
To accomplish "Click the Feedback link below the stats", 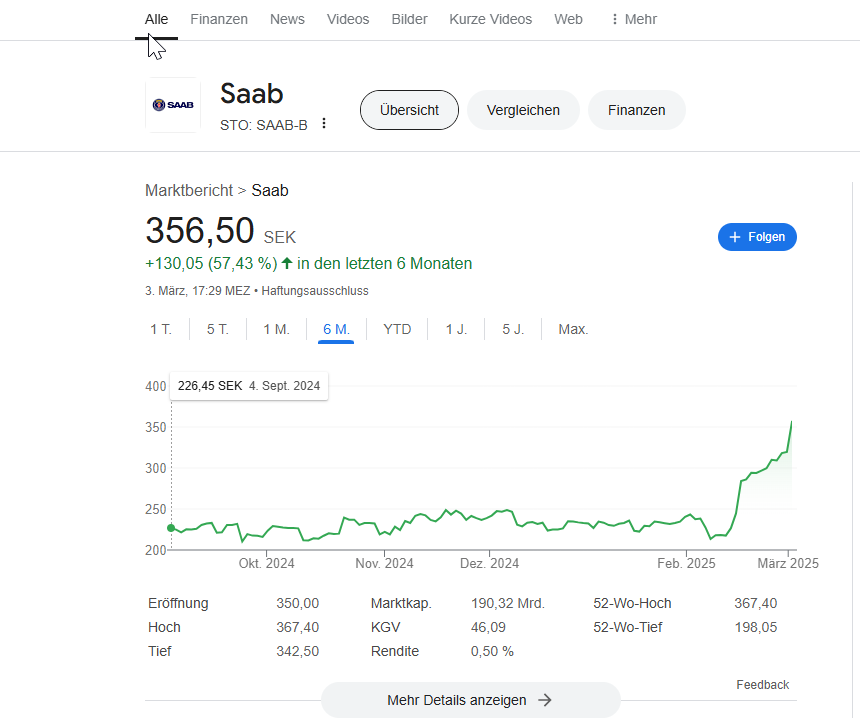I will (762, 685).
